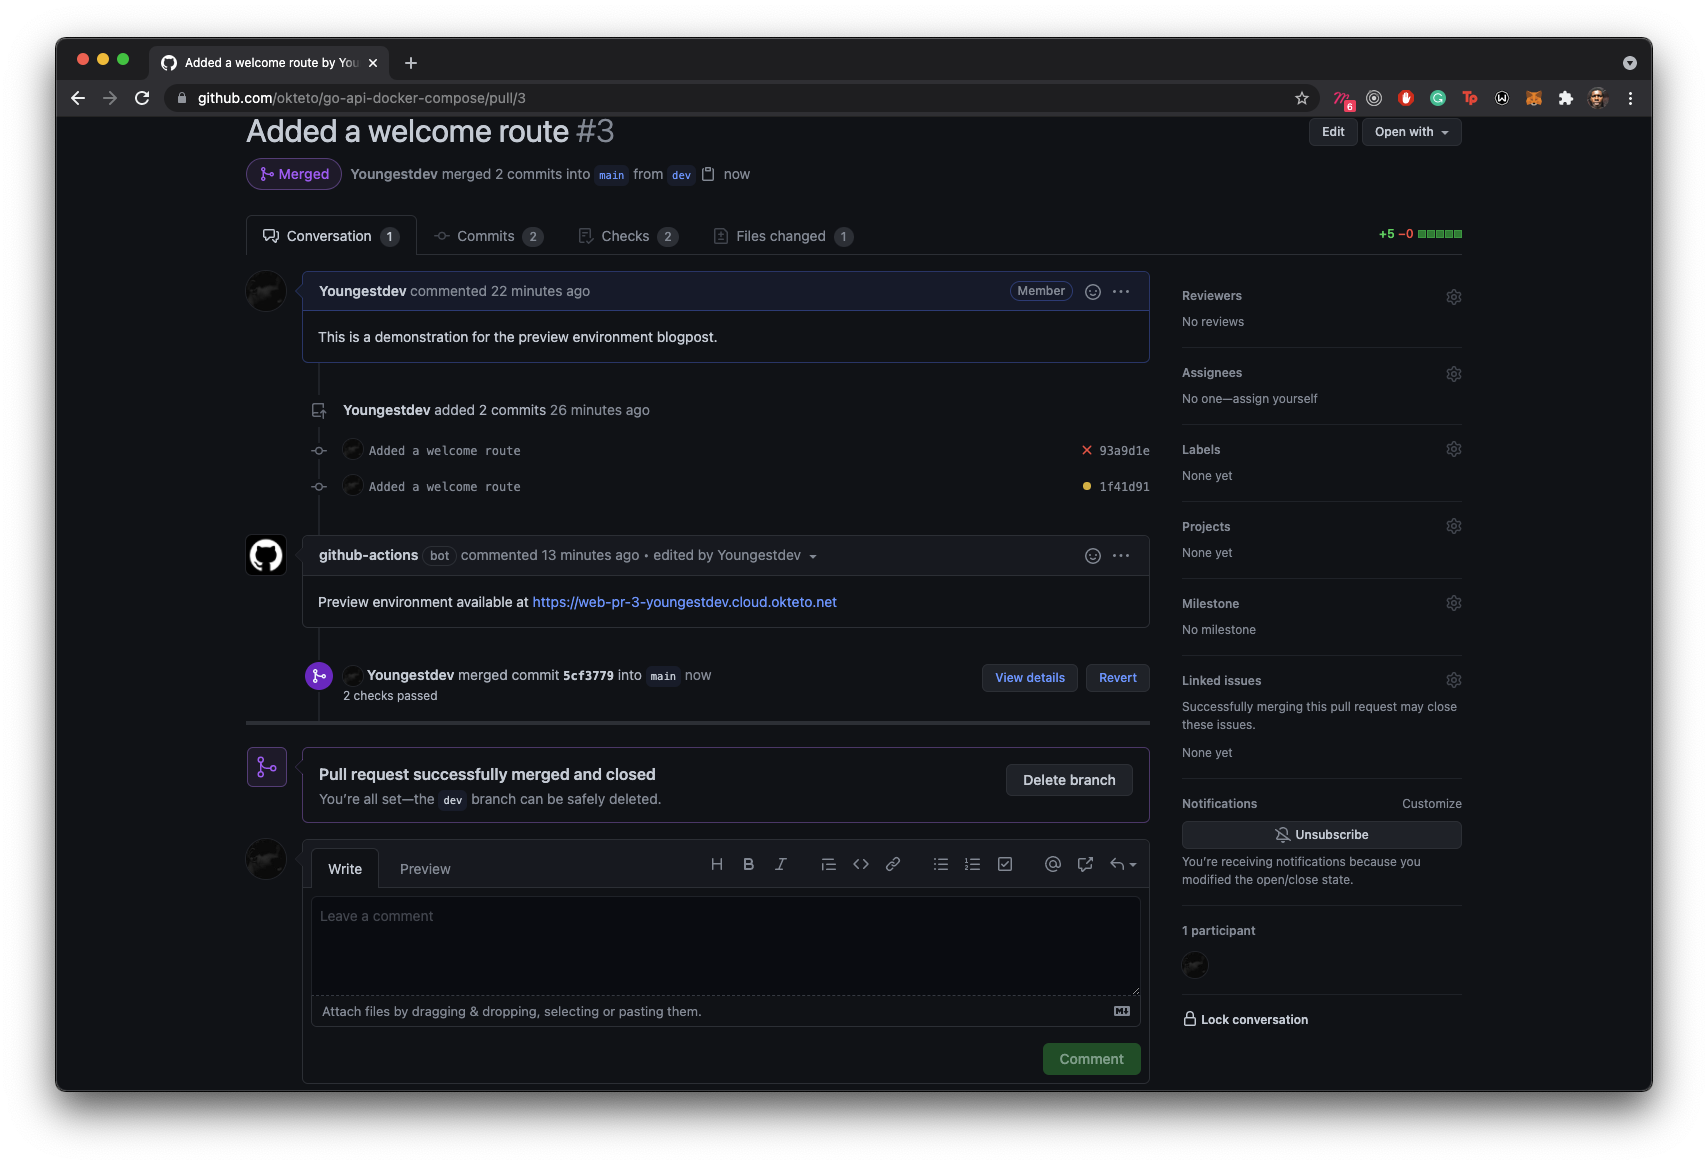Screen dimensions: 1708x1165
Task: Open Reviewers settings gear
Action: (x=1454, y=297)
